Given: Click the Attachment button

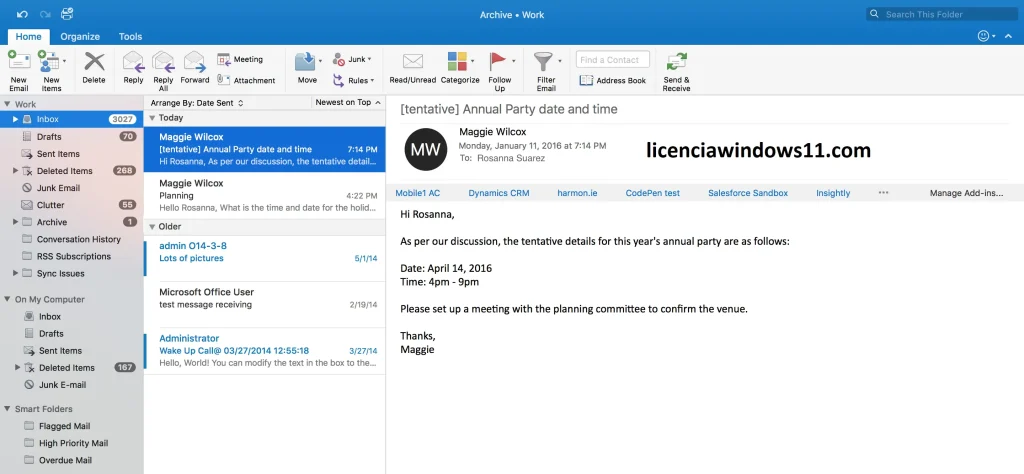Looking at the screenshot, I should pyautogui.click(x=246, y=80).
